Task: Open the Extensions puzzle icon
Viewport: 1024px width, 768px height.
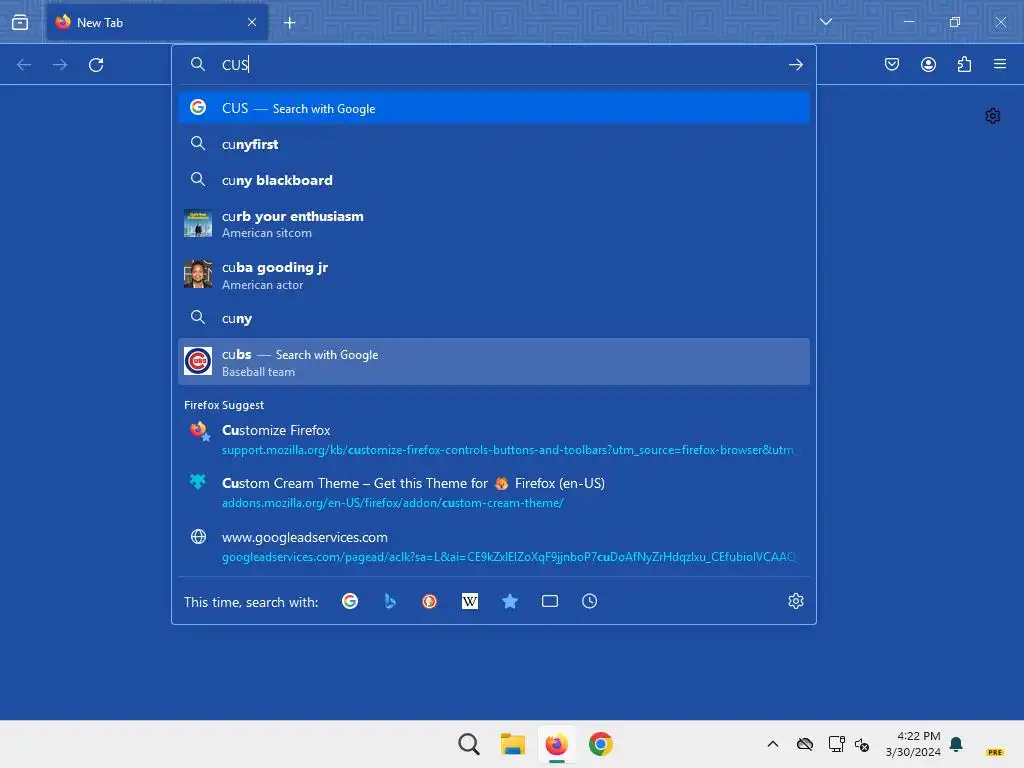Action: click(x=964, y=64)
